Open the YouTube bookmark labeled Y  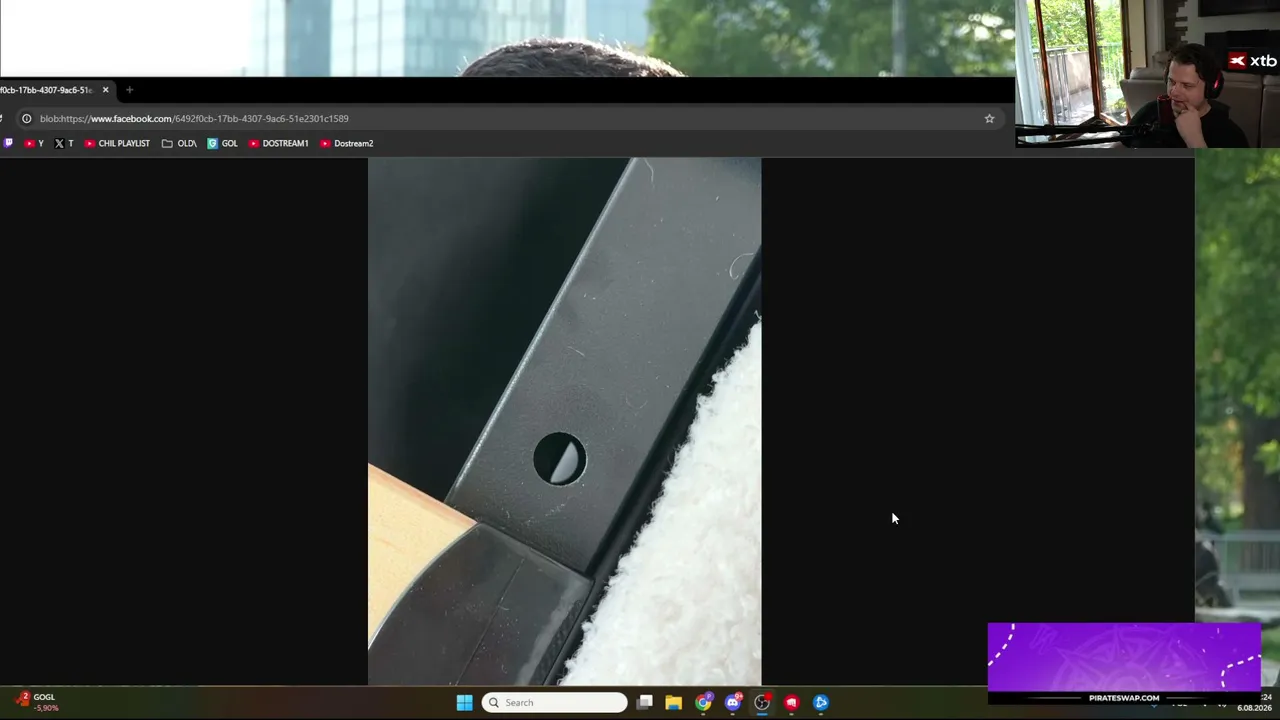coord(34,143)
